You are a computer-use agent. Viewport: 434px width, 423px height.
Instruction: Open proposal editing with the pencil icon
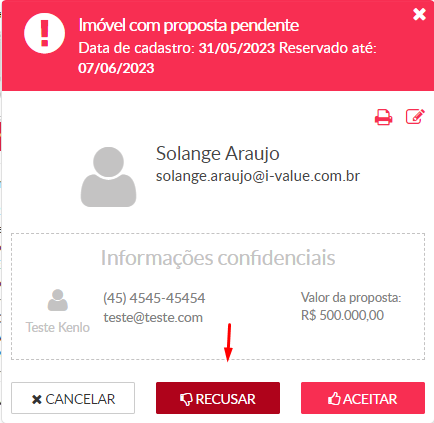pyautogui.click(x=415, y=117)
